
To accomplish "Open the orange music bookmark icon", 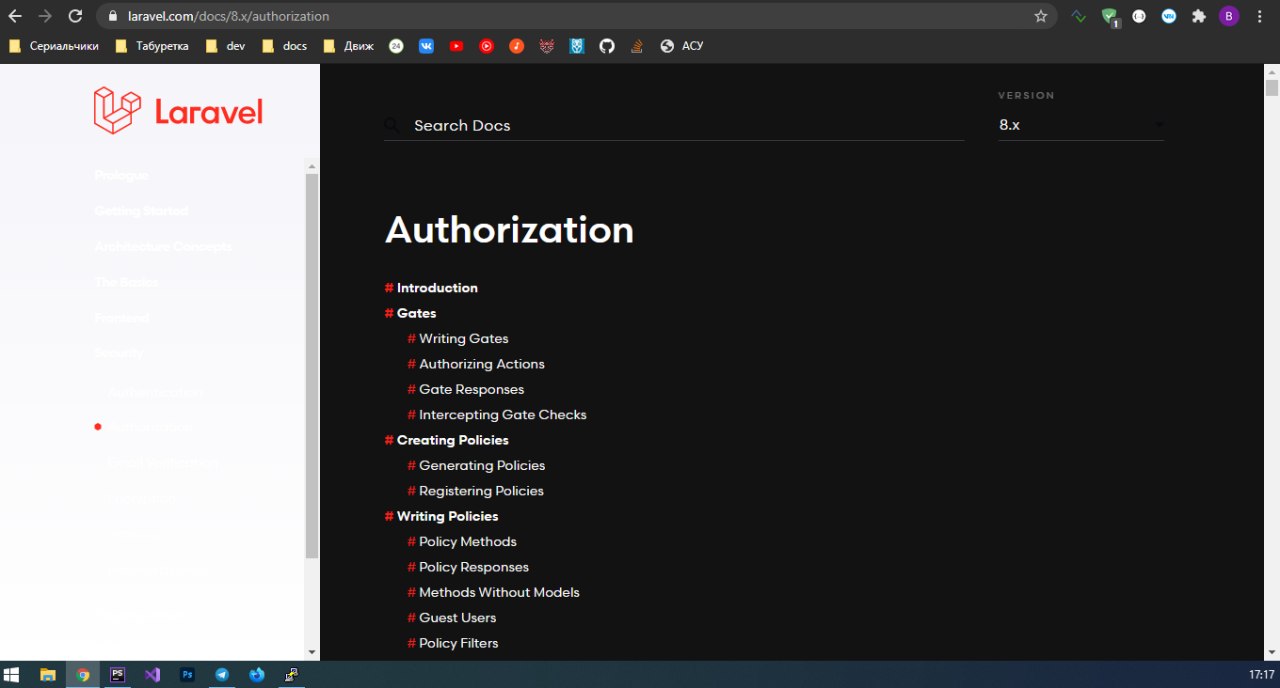I will coord(516,46).
